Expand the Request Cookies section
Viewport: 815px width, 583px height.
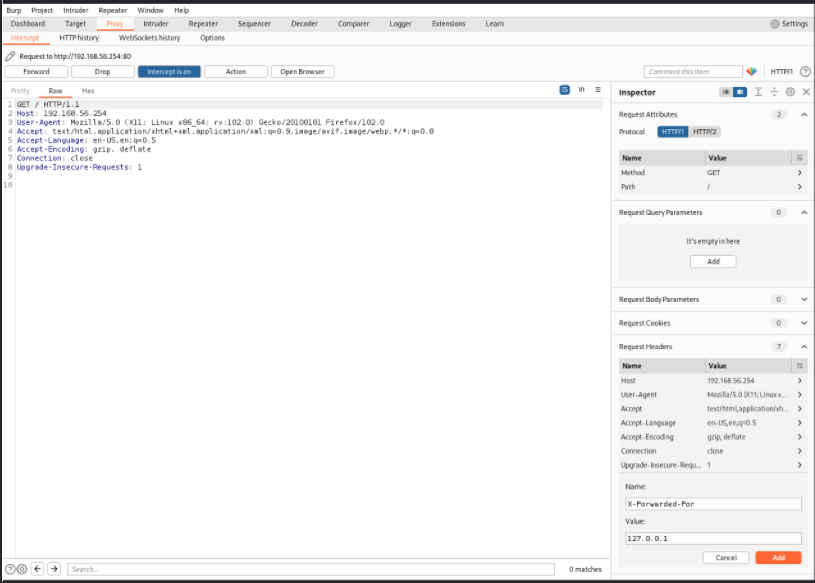804,323
